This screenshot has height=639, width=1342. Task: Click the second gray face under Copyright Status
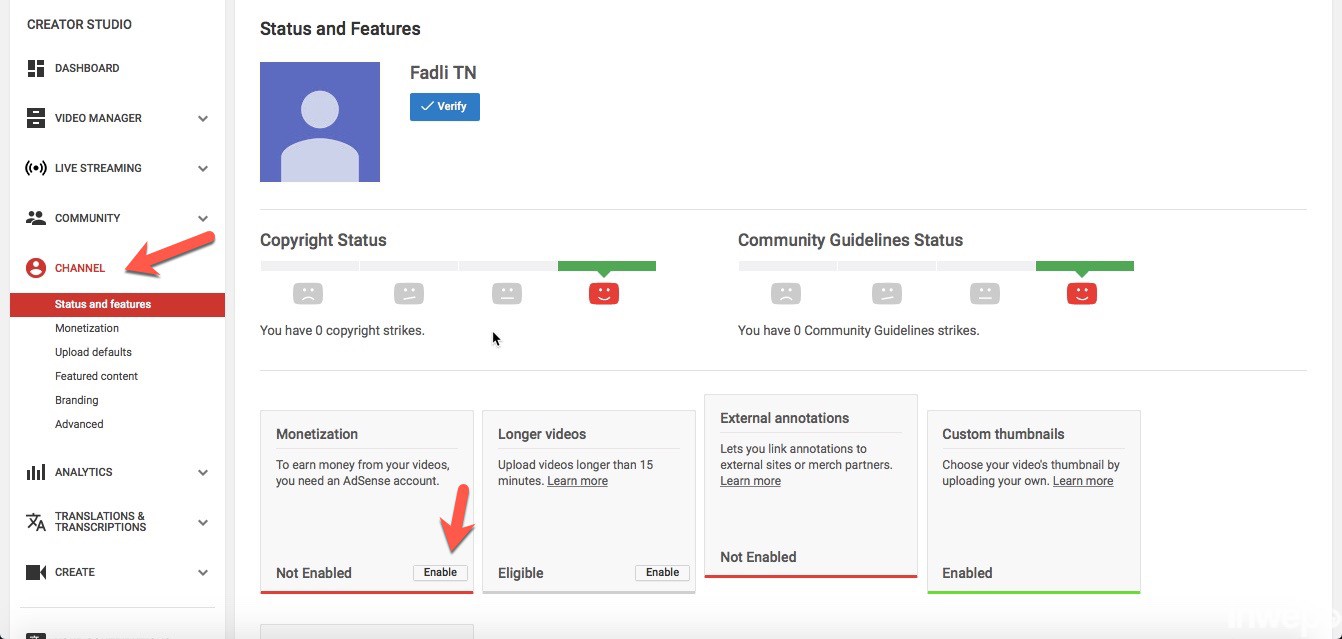[x=409, y=294]
